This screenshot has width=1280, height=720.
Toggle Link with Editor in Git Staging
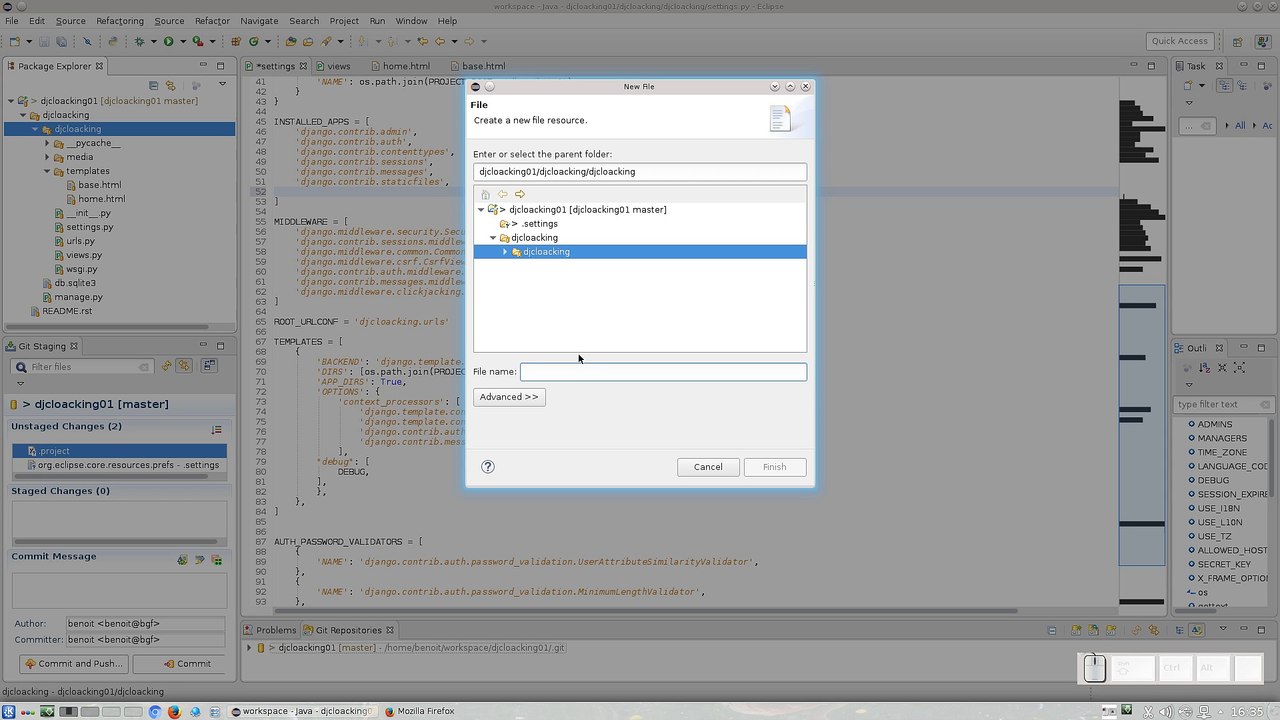(184, 367)
